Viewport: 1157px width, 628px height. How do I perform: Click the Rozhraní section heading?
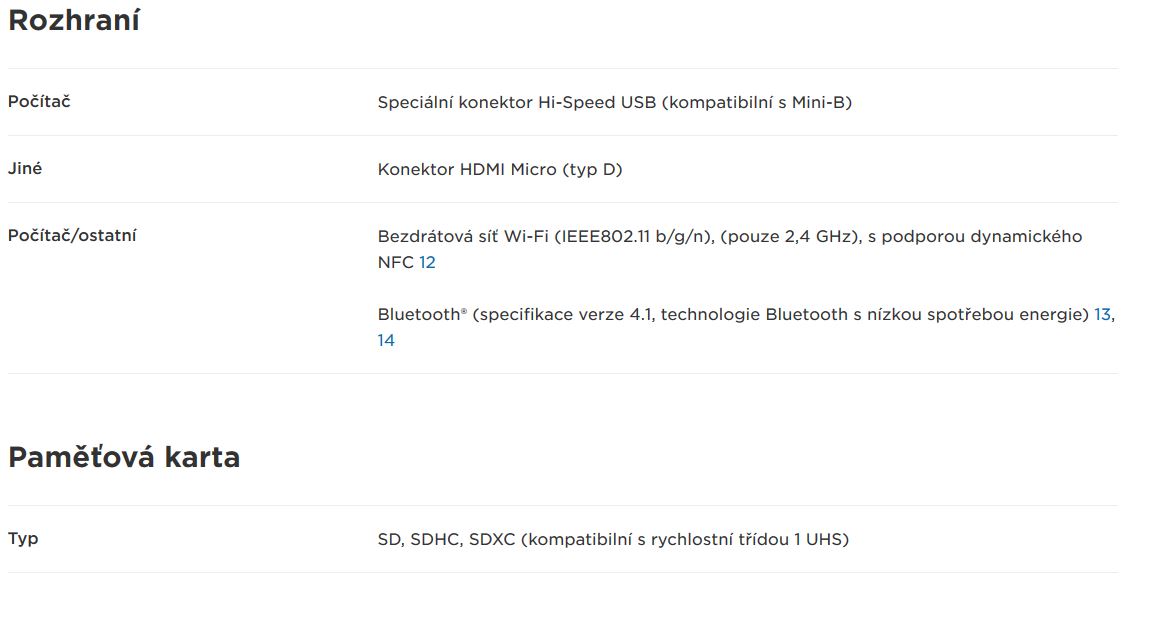coord(74,20)
